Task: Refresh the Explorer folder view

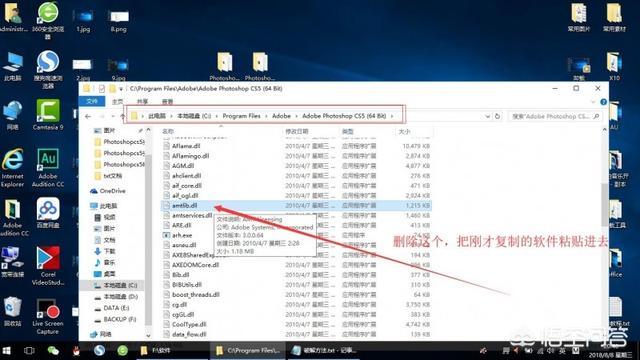Action: coord(497,116)
